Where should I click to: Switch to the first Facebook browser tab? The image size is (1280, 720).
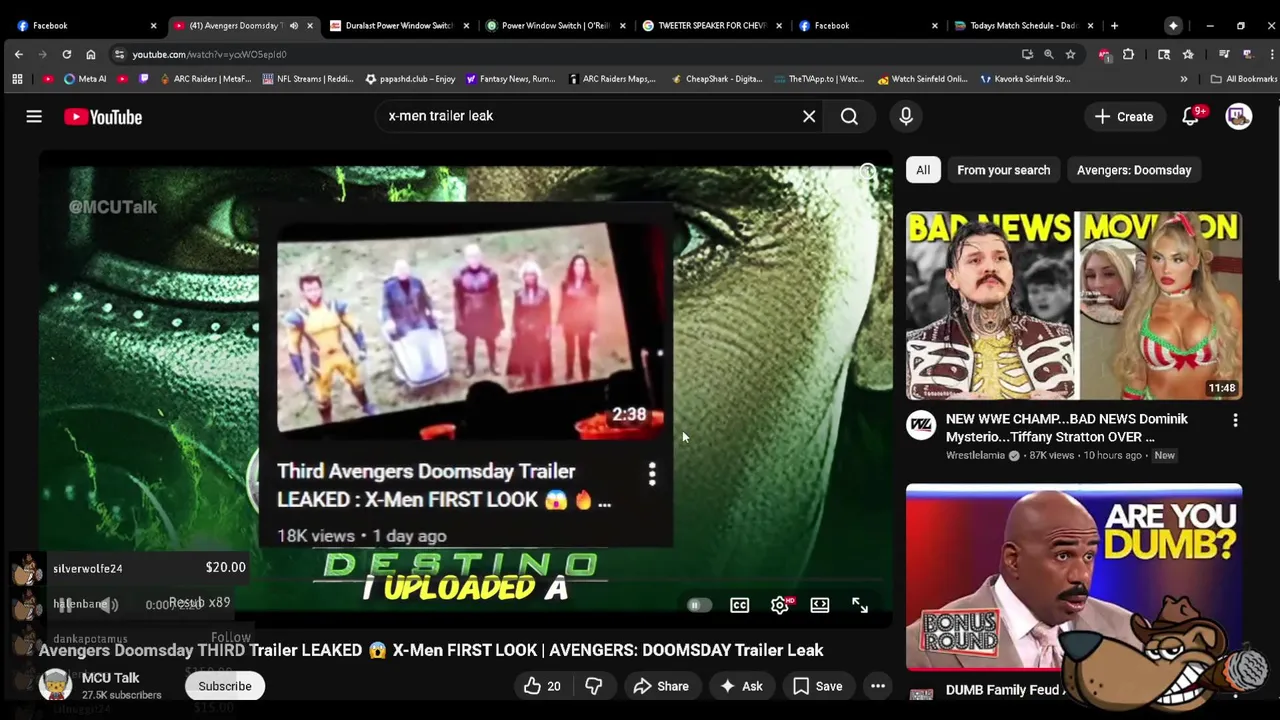(84, 26)
